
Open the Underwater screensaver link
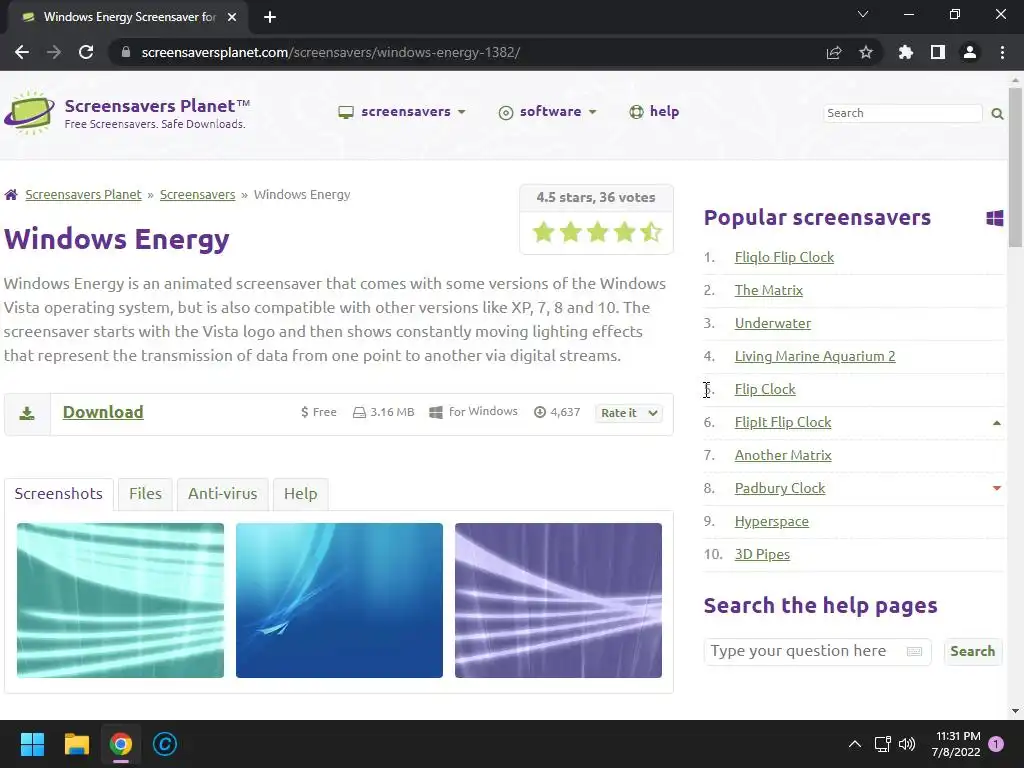(773, 323)
